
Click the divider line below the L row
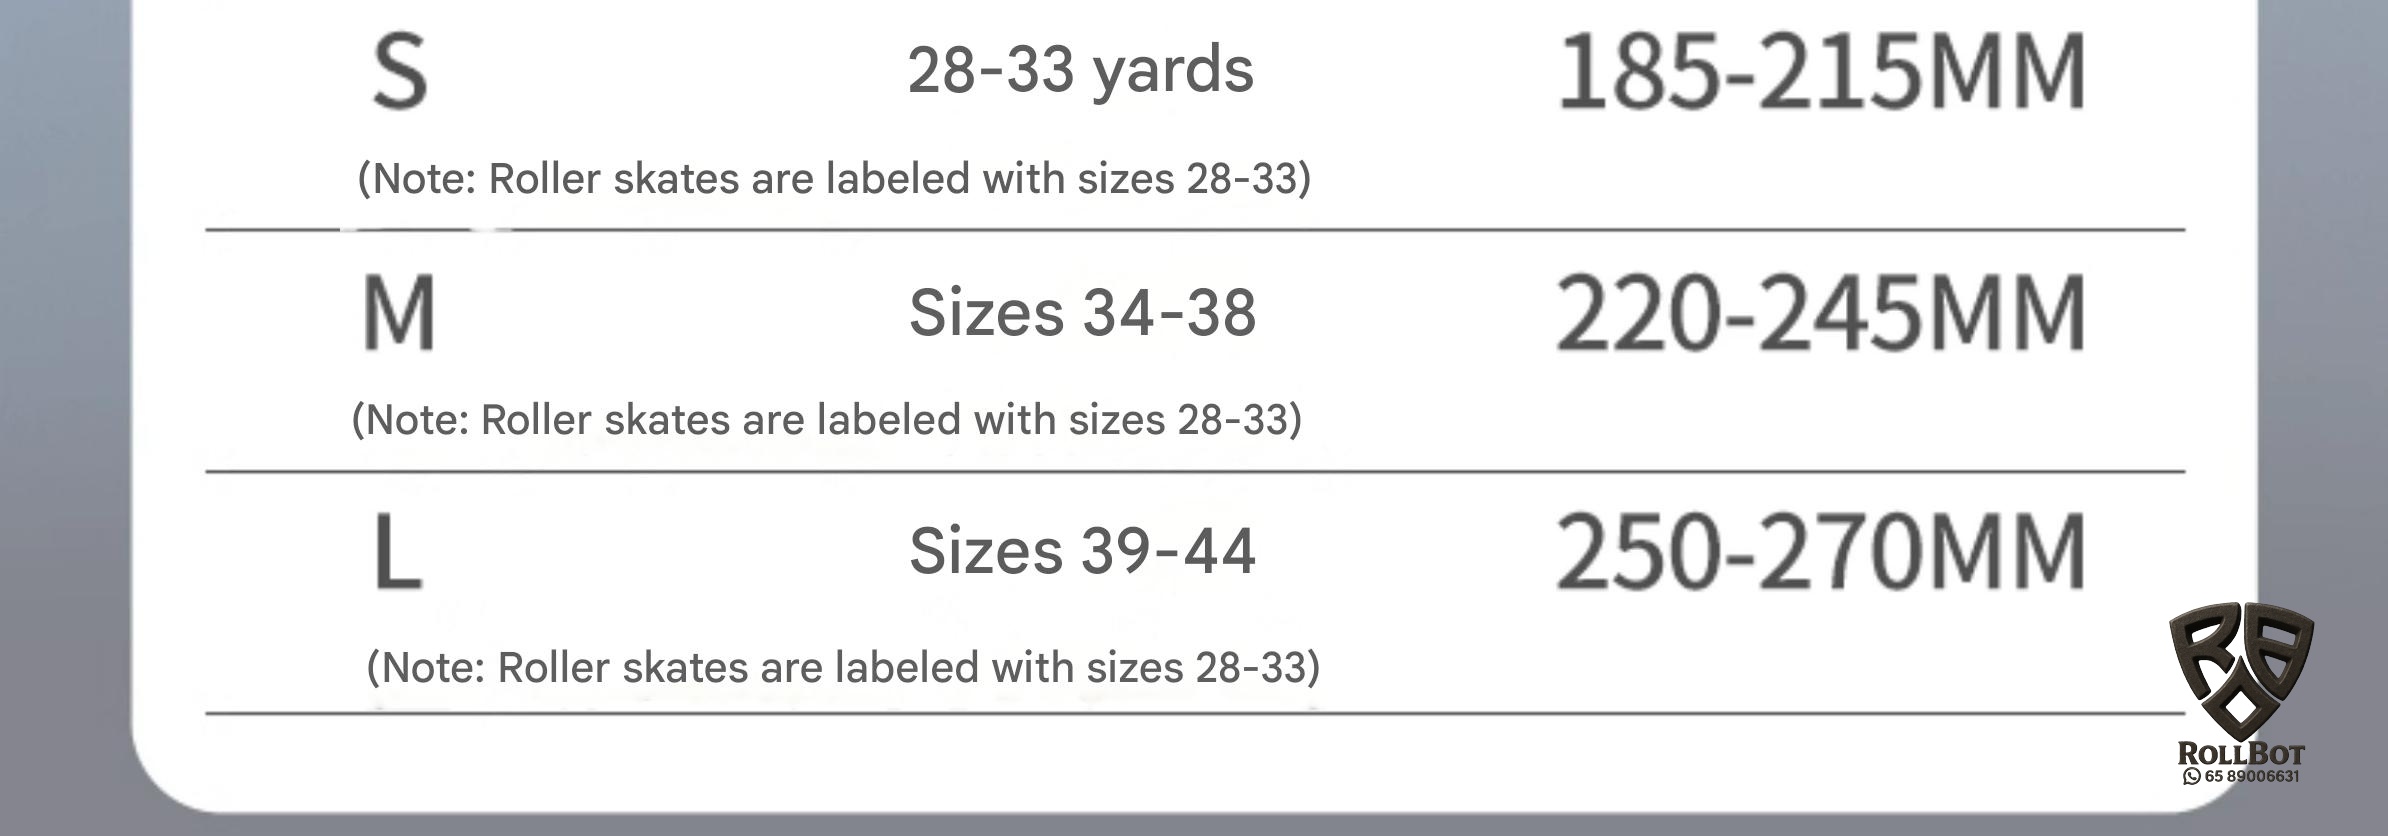1195,714
